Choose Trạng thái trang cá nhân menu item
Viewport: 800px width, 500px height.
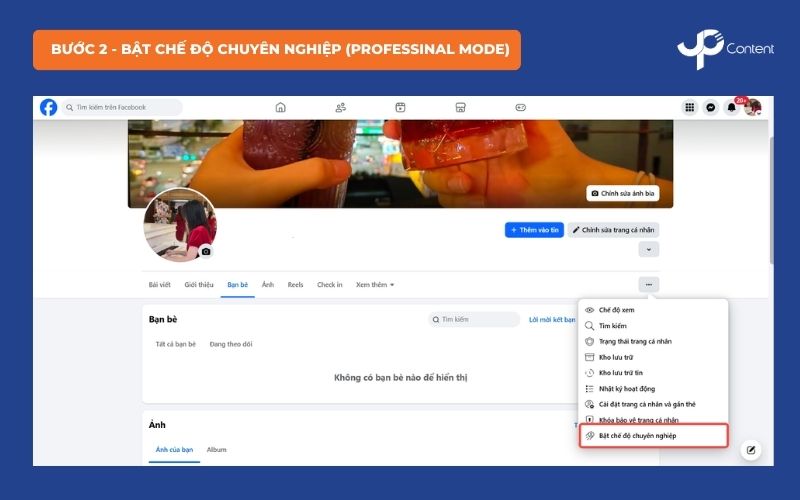coord(653,342)
